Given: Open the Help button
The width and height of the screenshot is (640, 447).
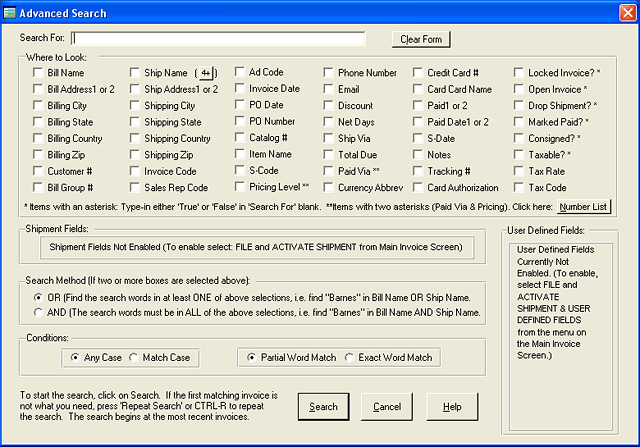Looking at the screenshot, I should (452, 407).
